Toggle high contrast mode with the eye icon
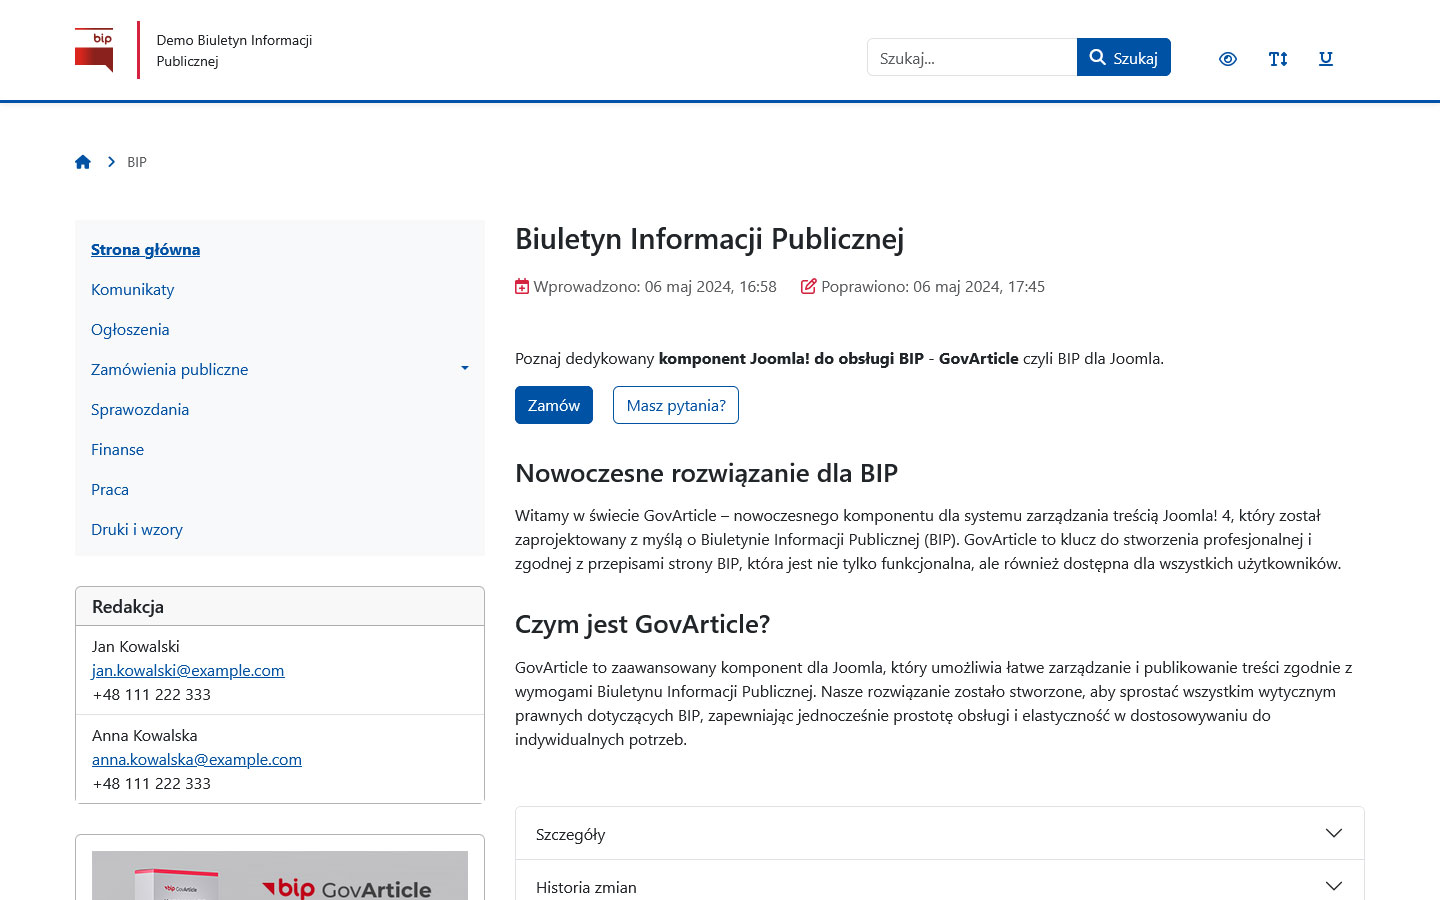The image size is (1440, 900). coord(1228,58)
